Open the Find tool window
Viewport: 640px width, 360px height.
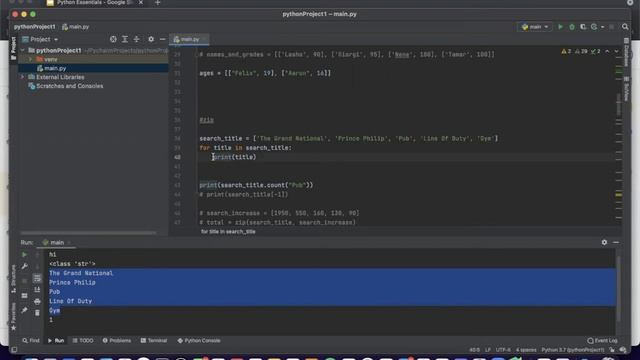pos(31,340)
